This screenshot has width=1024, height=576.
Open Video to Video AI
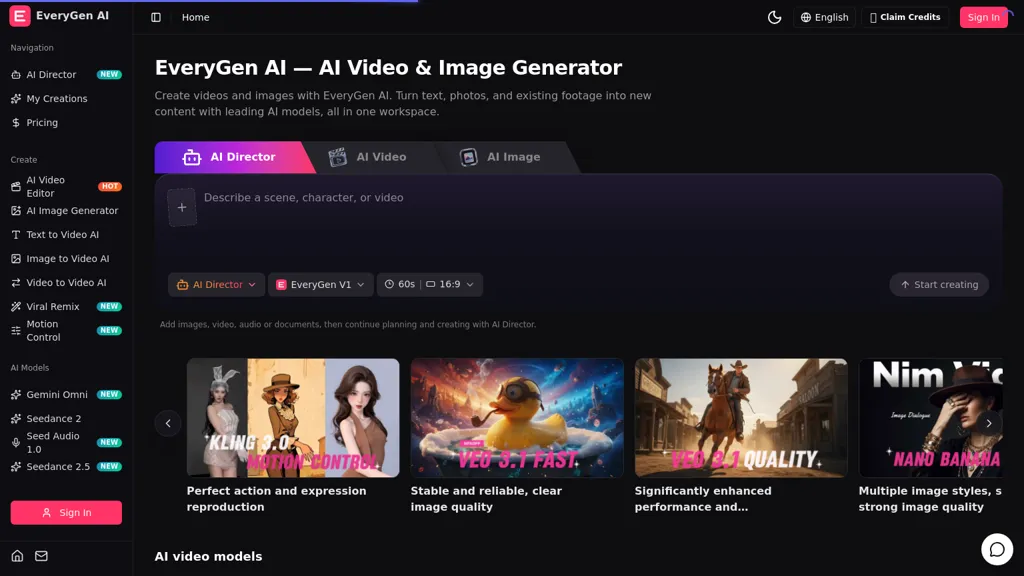66,283
